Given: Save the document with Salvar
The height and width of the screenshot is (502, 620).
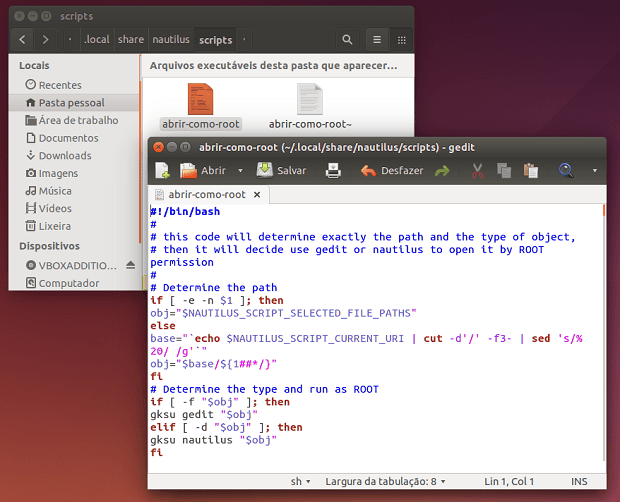Looking at the screenshot, I should click(281, 171).
